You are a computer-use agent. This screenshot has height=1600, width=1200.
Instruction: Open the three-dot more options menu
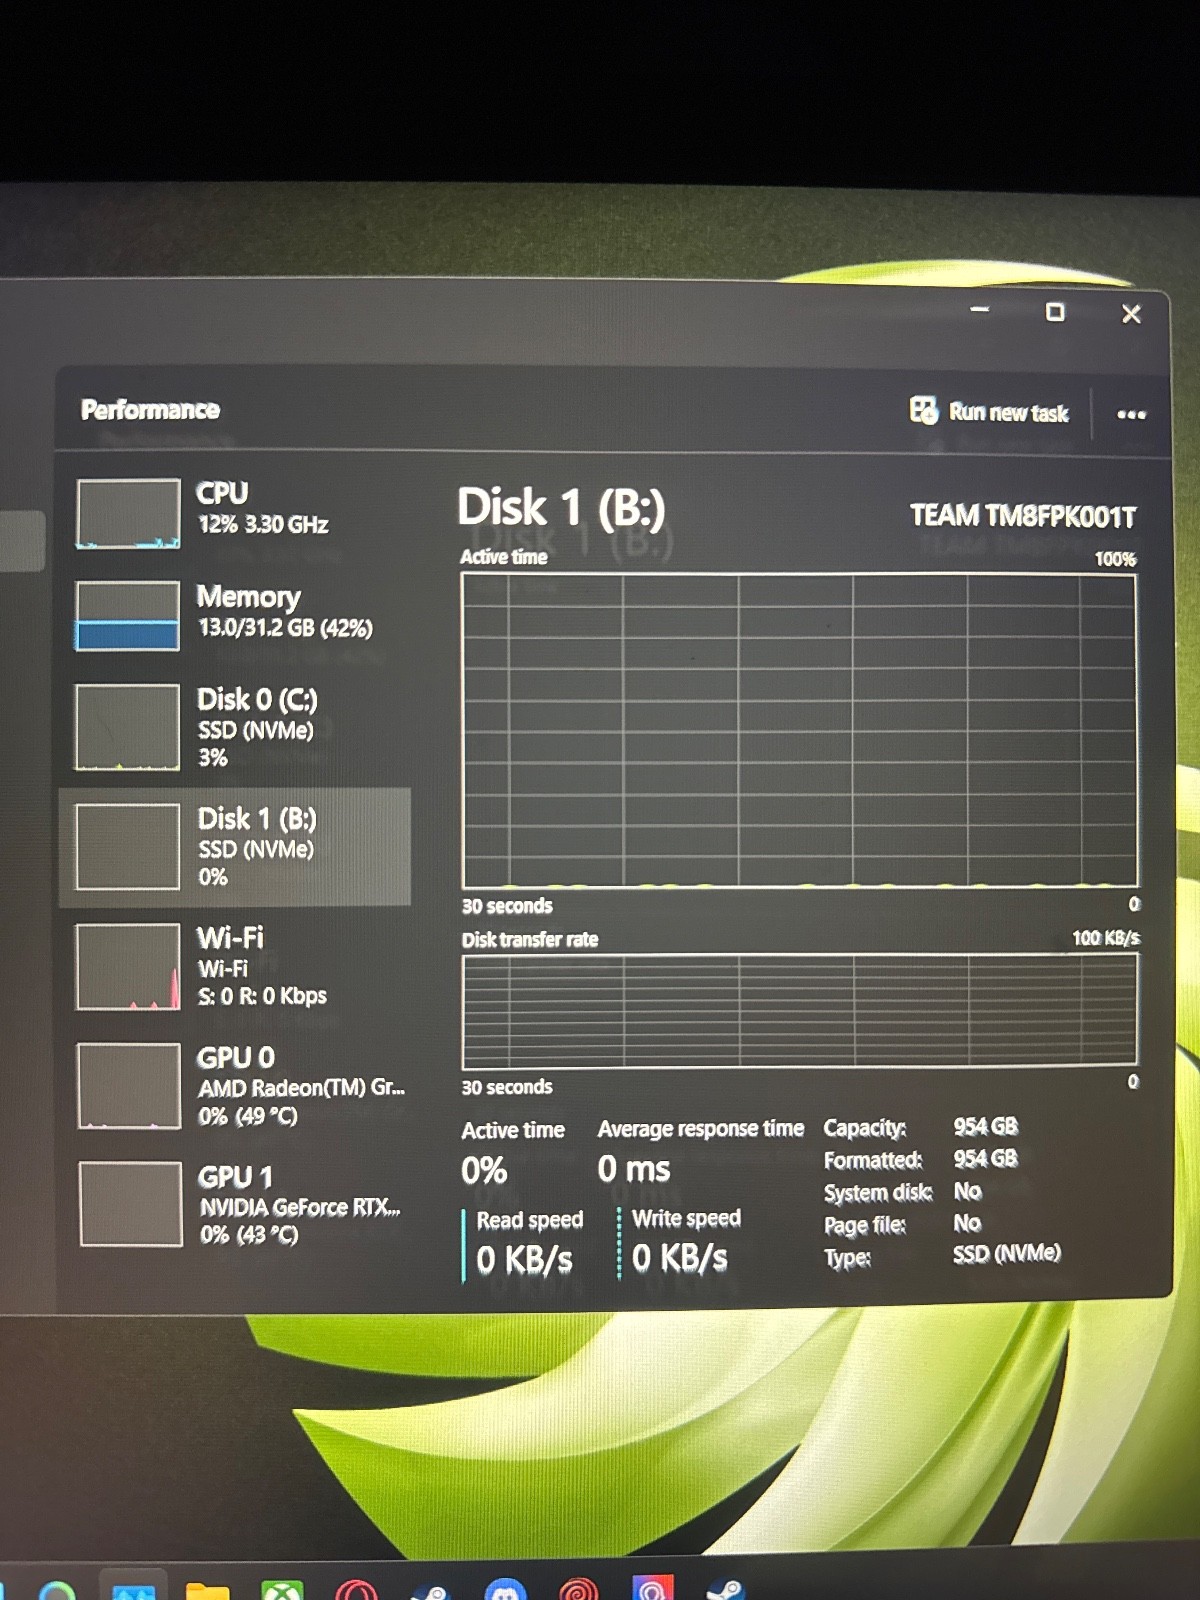point(1131,414)
